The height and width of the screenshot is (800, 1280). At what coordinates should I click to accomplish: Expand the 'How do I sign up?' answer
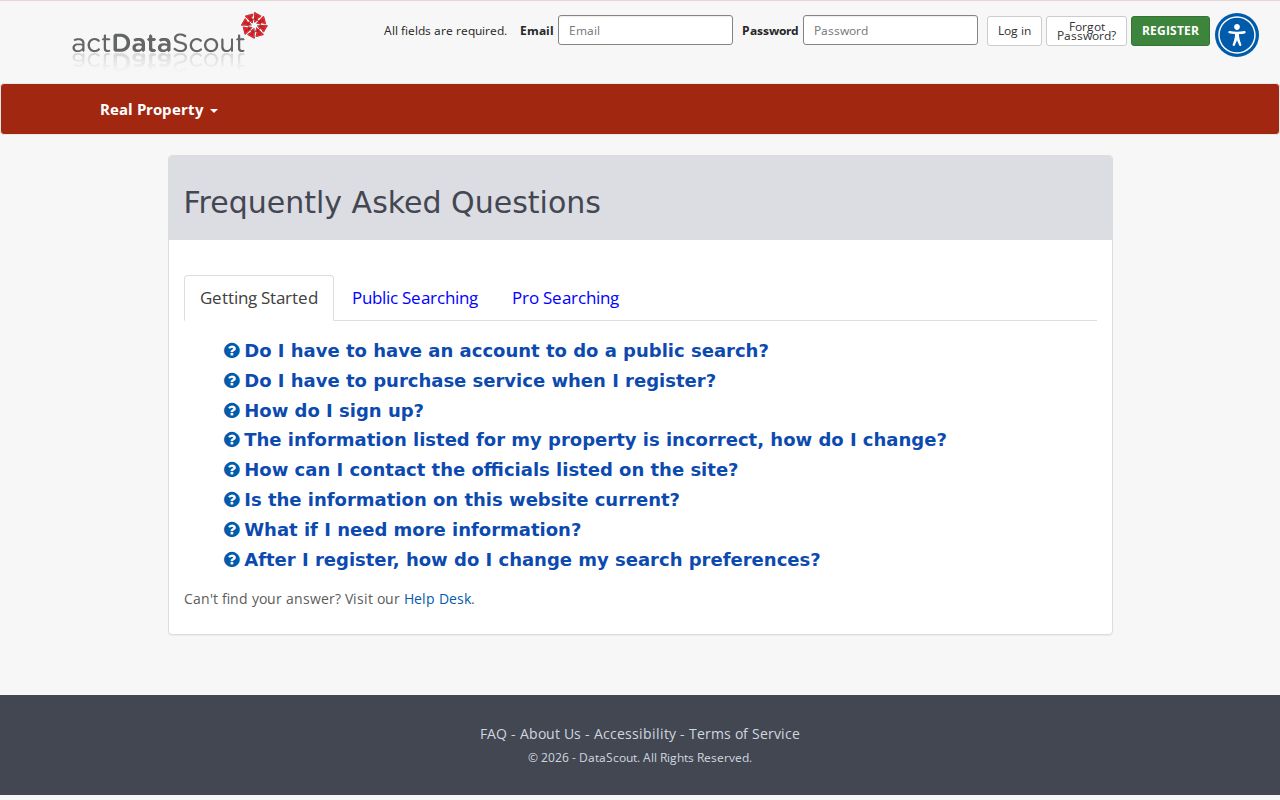tap(334, 411)
